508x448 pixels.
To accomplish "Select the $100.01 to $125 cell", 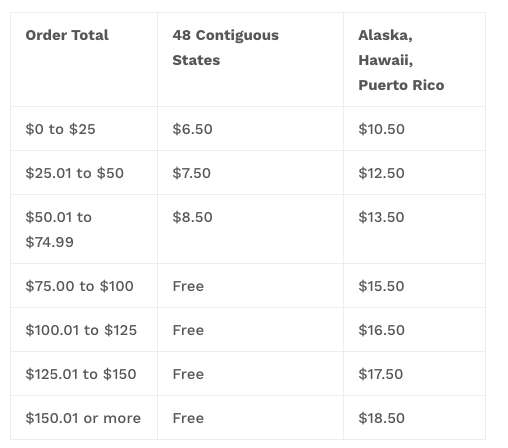I will tap(81, 330).
